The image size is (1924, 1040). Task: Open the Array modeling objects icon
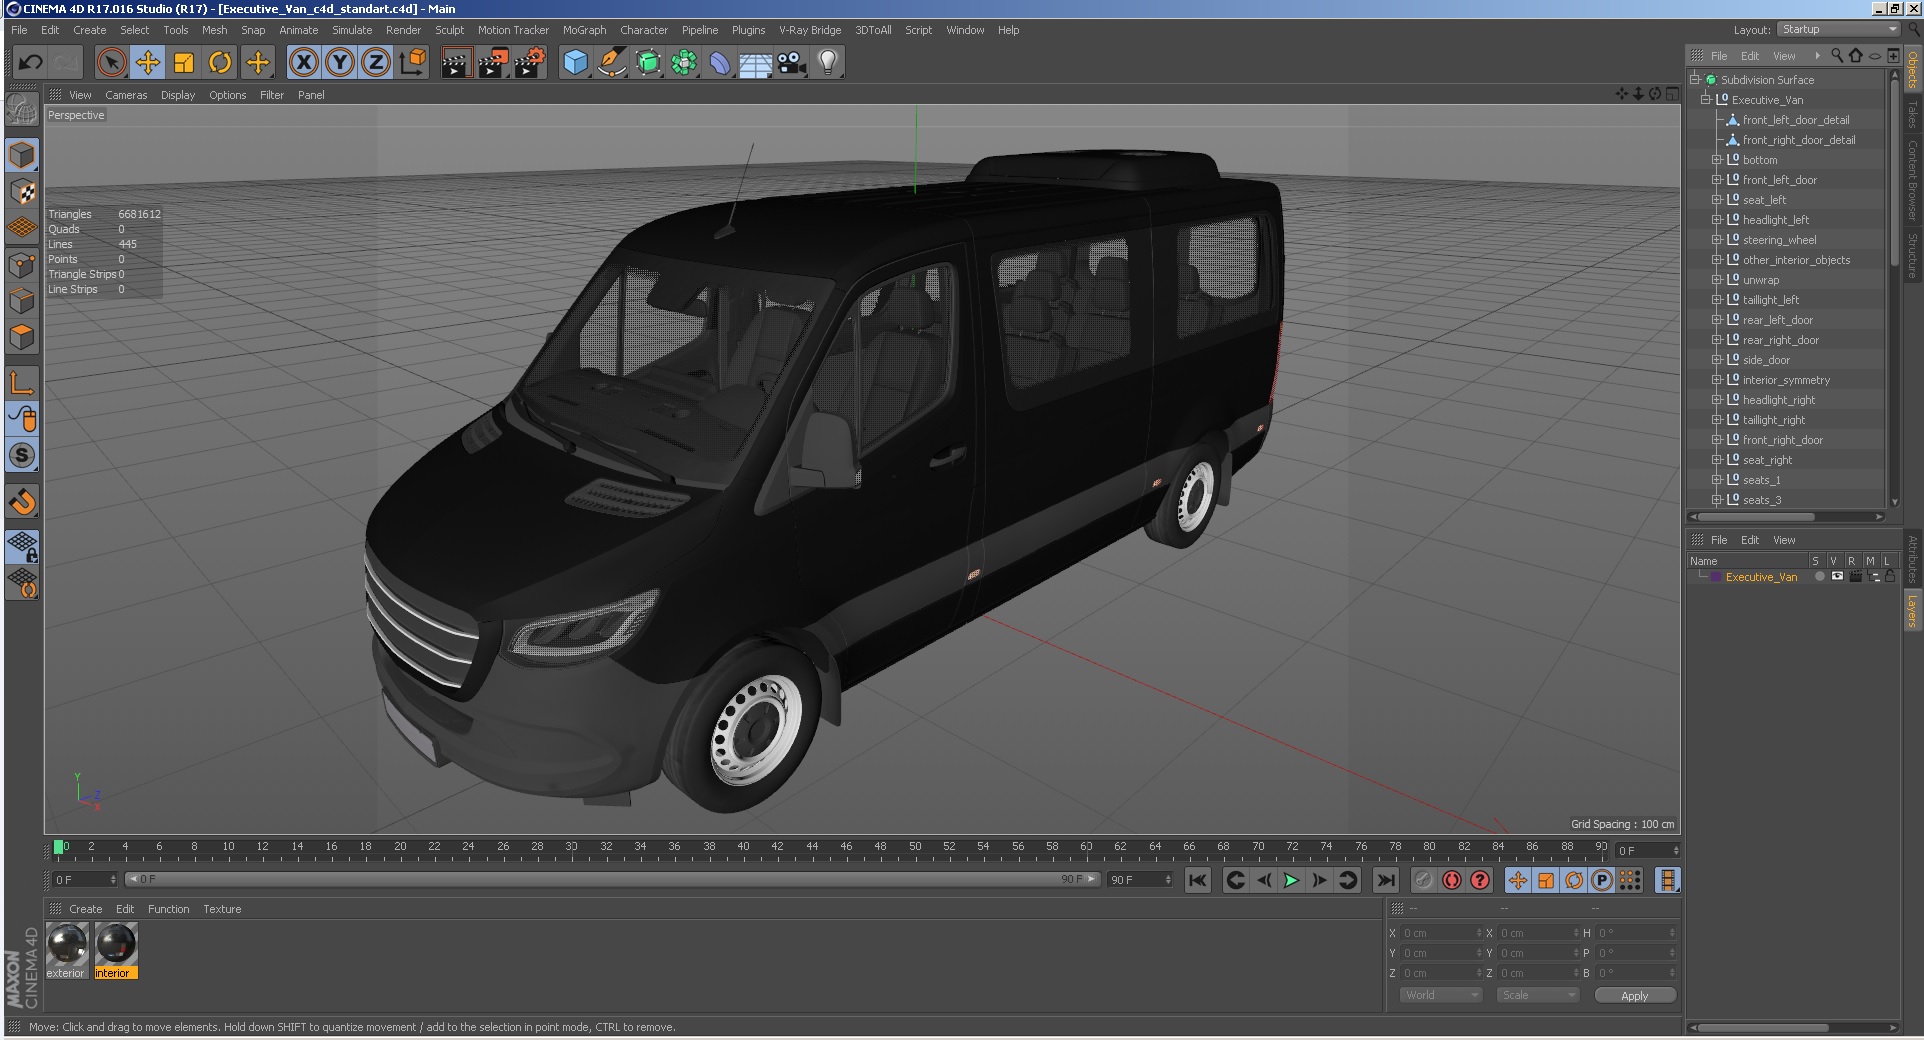(684, 63)
